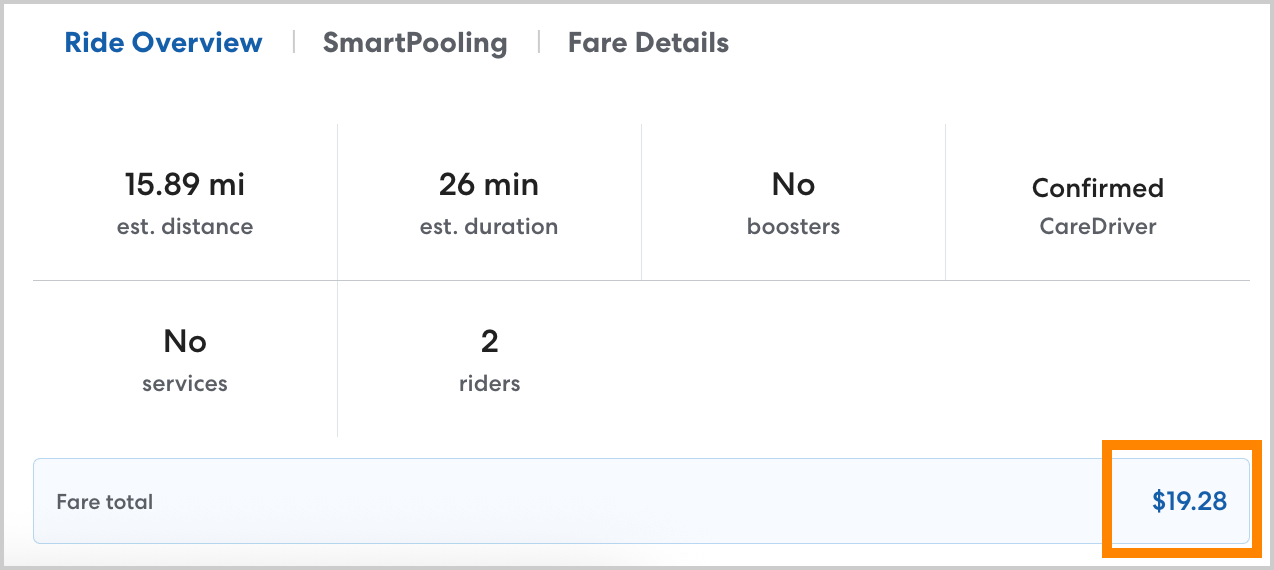Screen dimensions: 1274x570
Task: Click the No value above boosters
Action: tap(793, 185)
